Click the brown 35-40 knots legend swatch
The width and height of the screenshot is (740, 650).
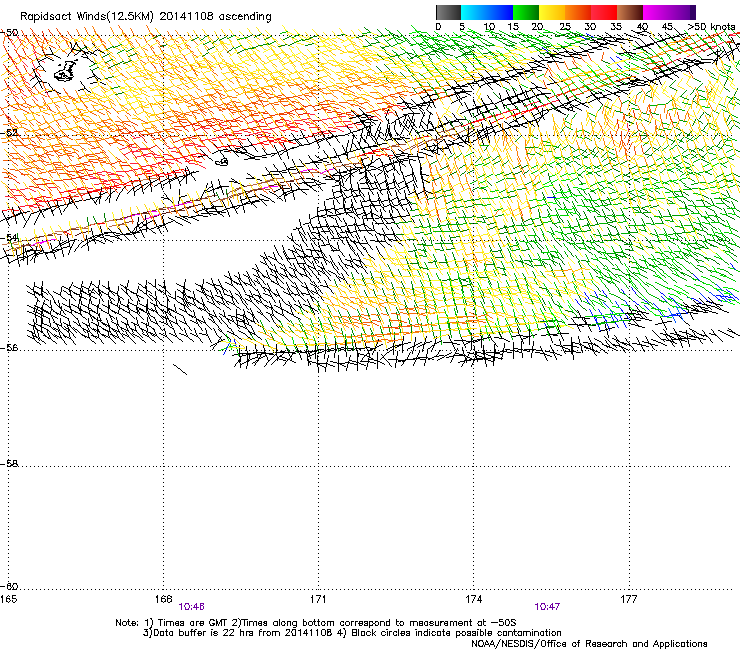coord(630,12)
